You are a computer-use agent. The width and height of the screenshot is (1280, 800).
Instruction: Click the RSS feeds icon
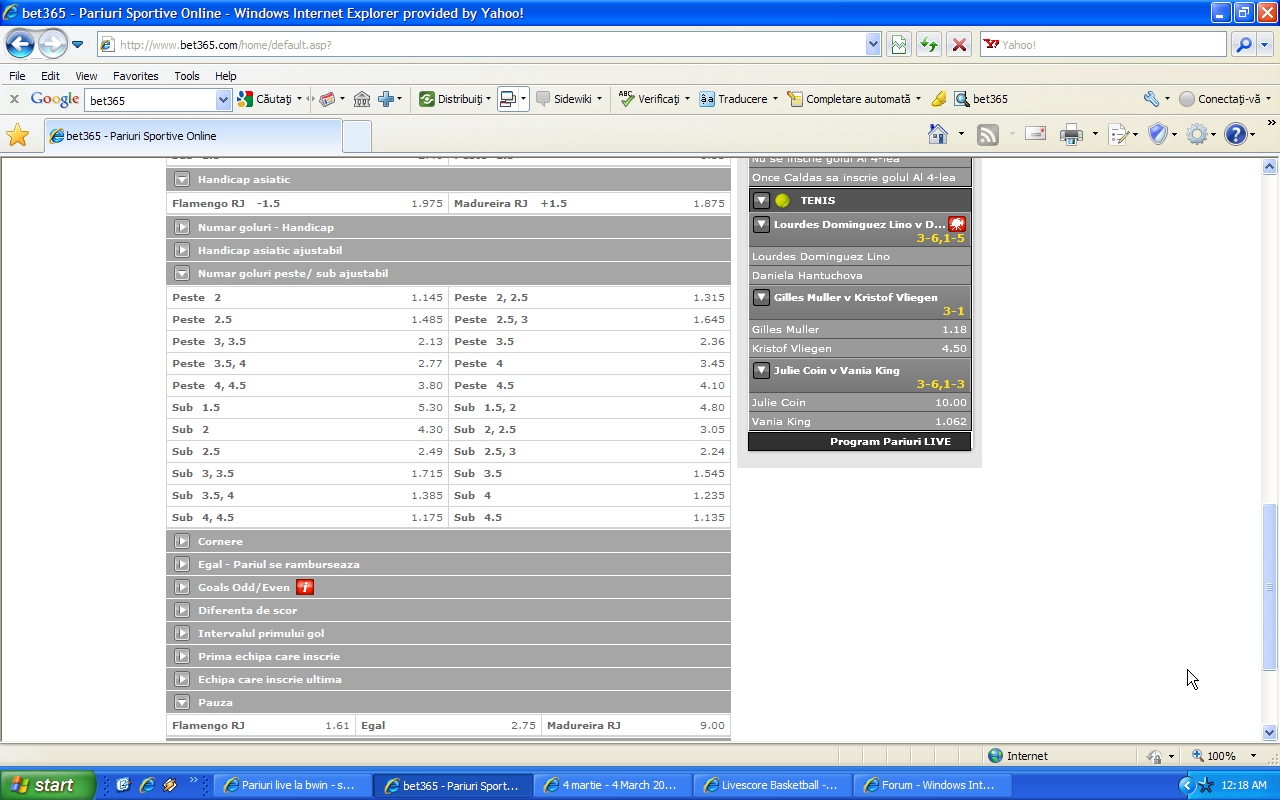tap(988, 134)
